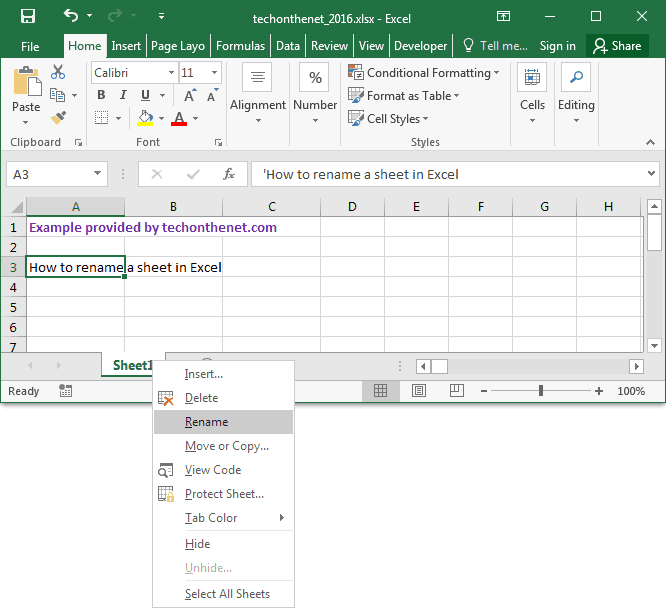This screenshot has height=608, width=666.
Task: Click Conditional Formatting
Action: (423, 73)
